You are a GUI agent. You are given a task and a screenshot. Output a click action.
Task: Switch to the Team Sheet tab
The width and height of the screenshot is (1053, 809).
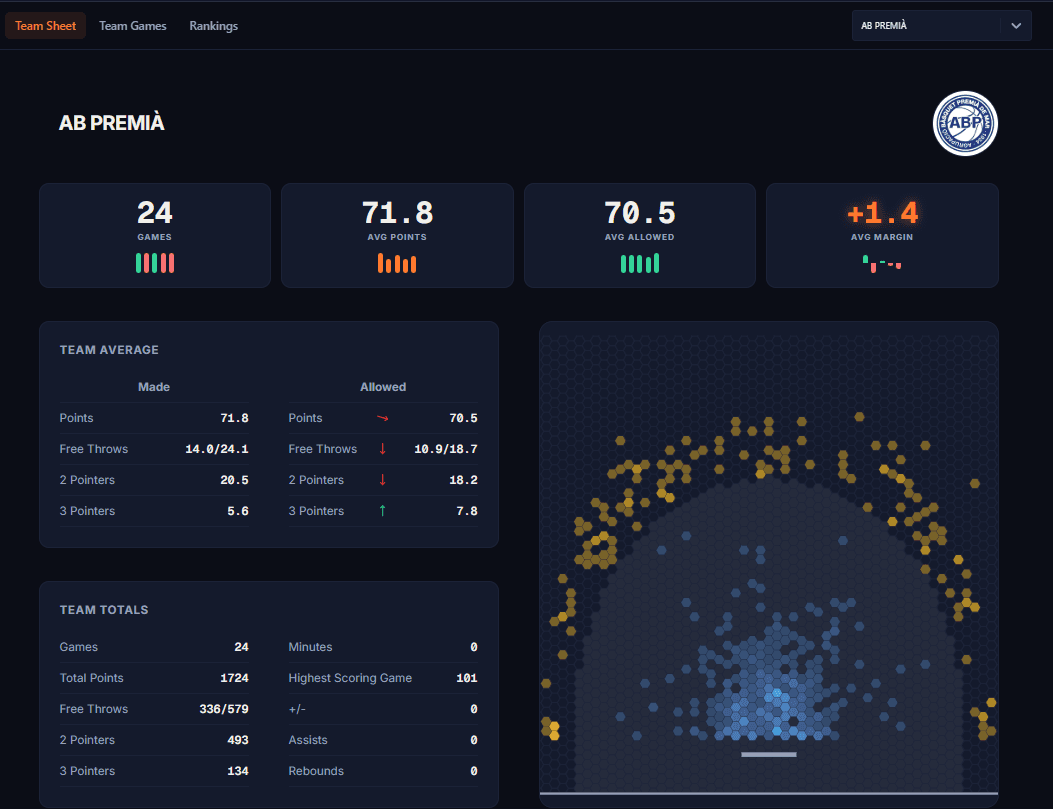(x=46, y=26)
